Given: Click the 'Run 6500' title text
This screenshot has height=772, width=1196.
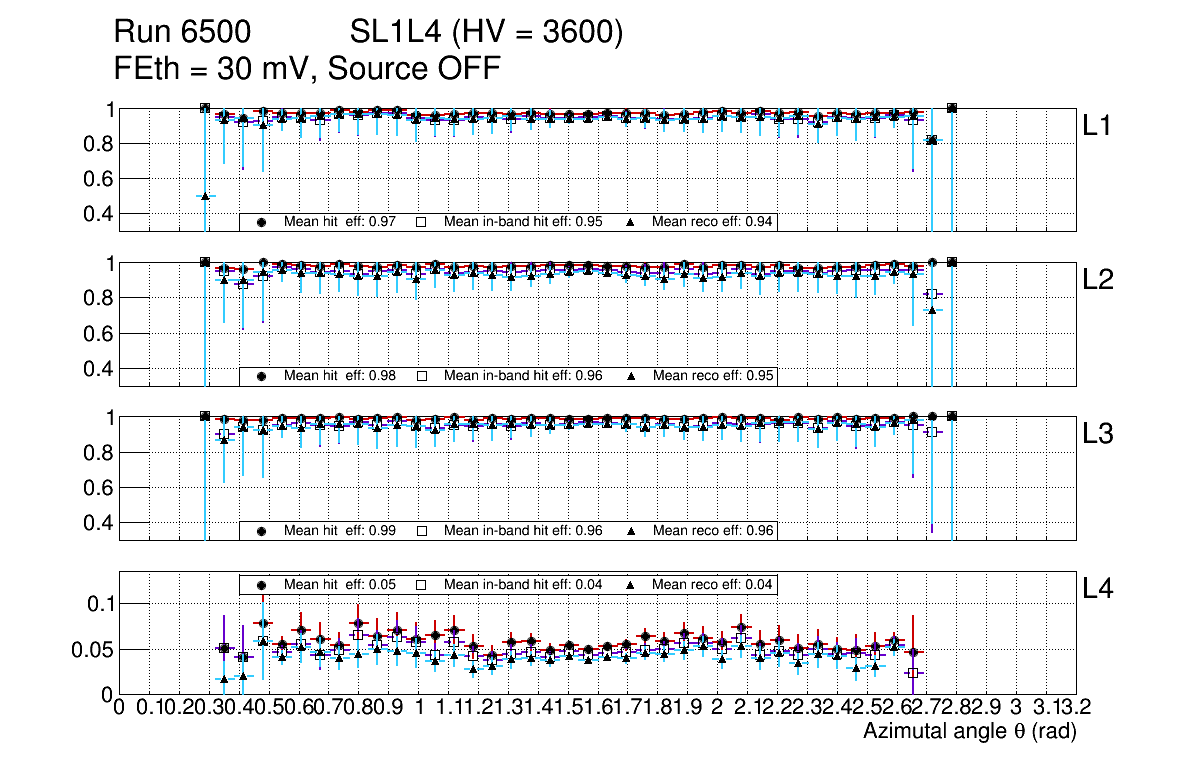Looking at the screenshot, I should click(x=182, y=33).
